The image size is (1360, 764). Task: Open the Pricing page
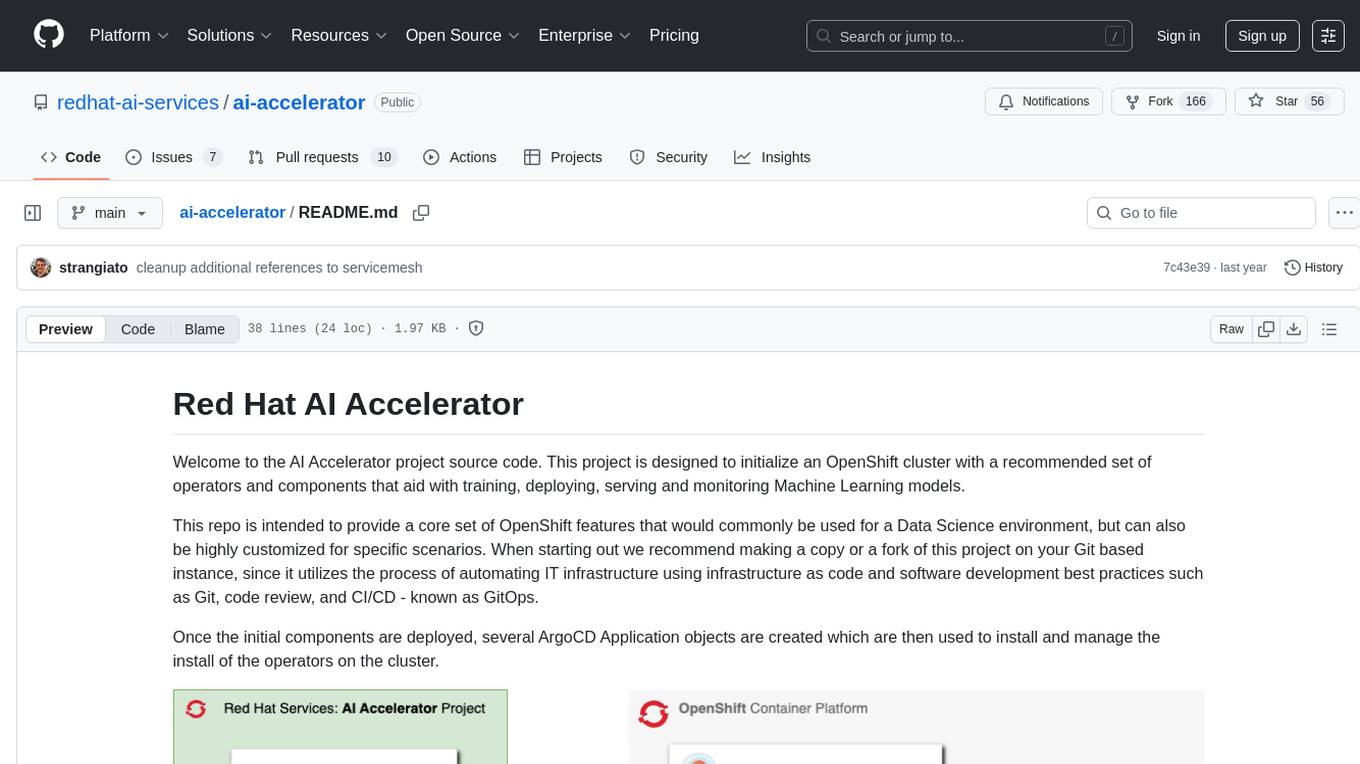674,35
